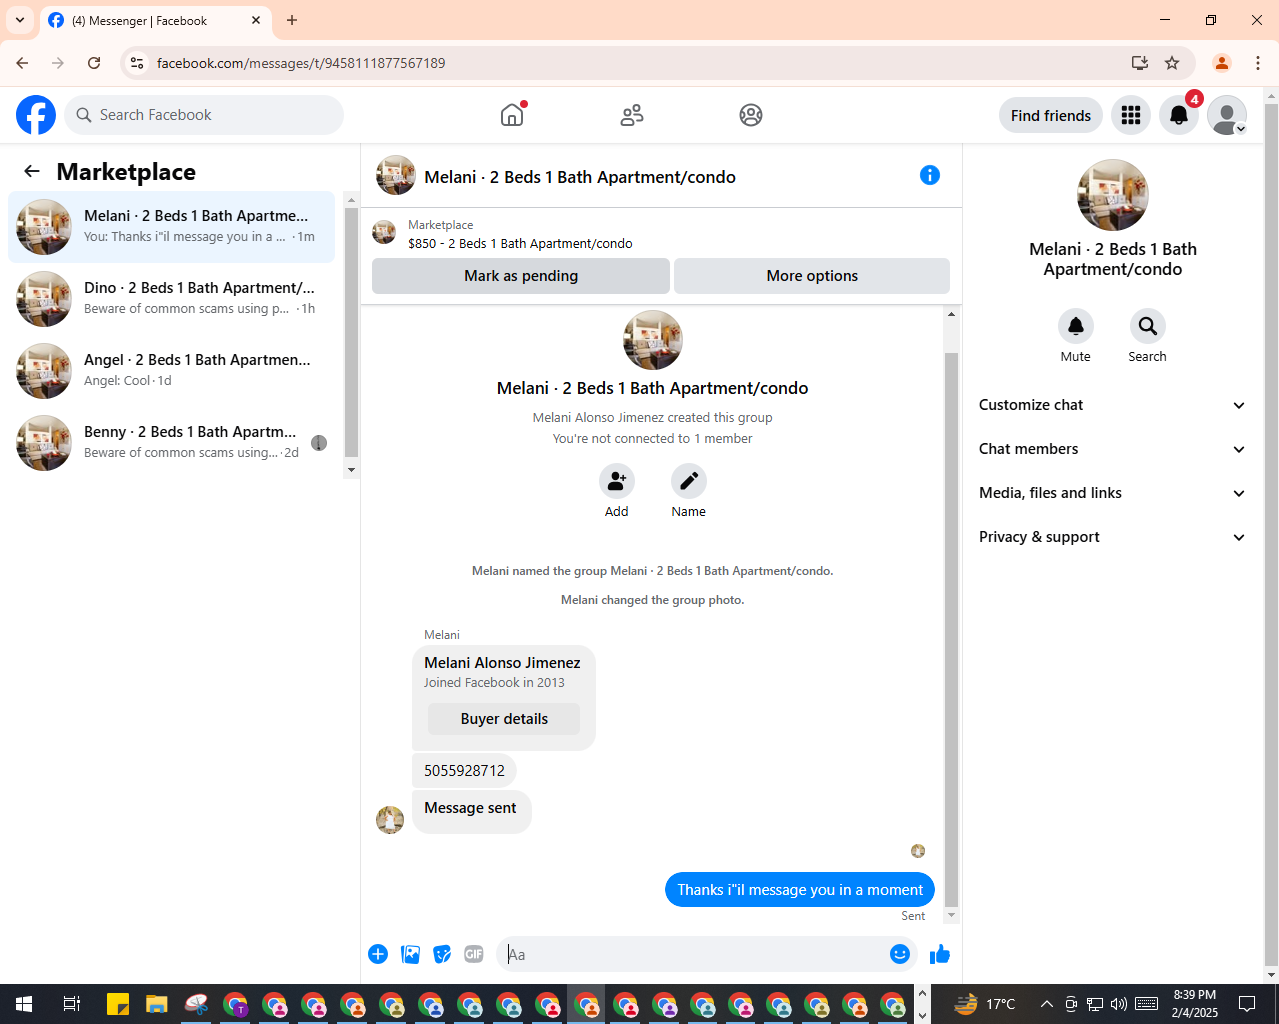Click the 'Thanks i"il message you' bubble
Viewport: 1279px width, 1024px height.
click(800, 890)
